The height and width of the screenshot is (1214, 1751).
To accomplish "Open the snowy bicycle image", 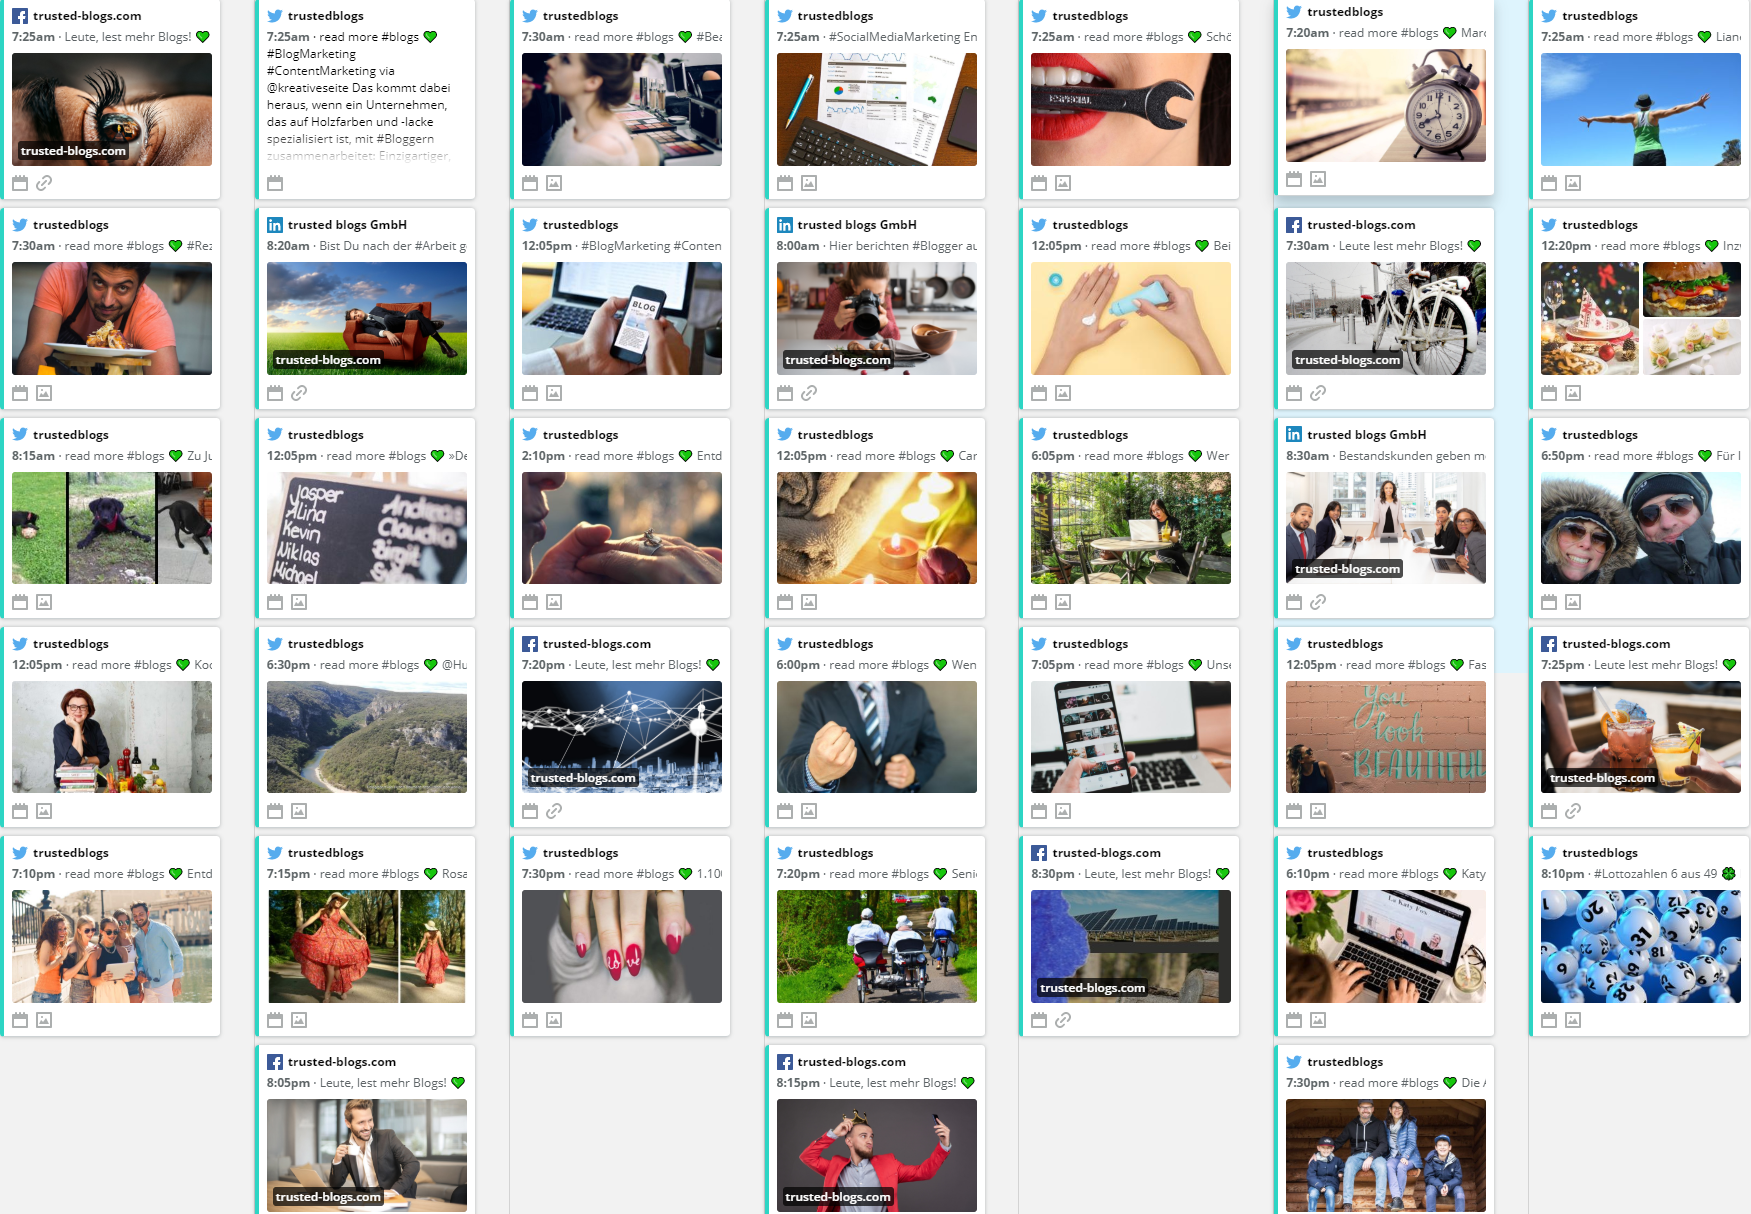I will [1385, 318].
